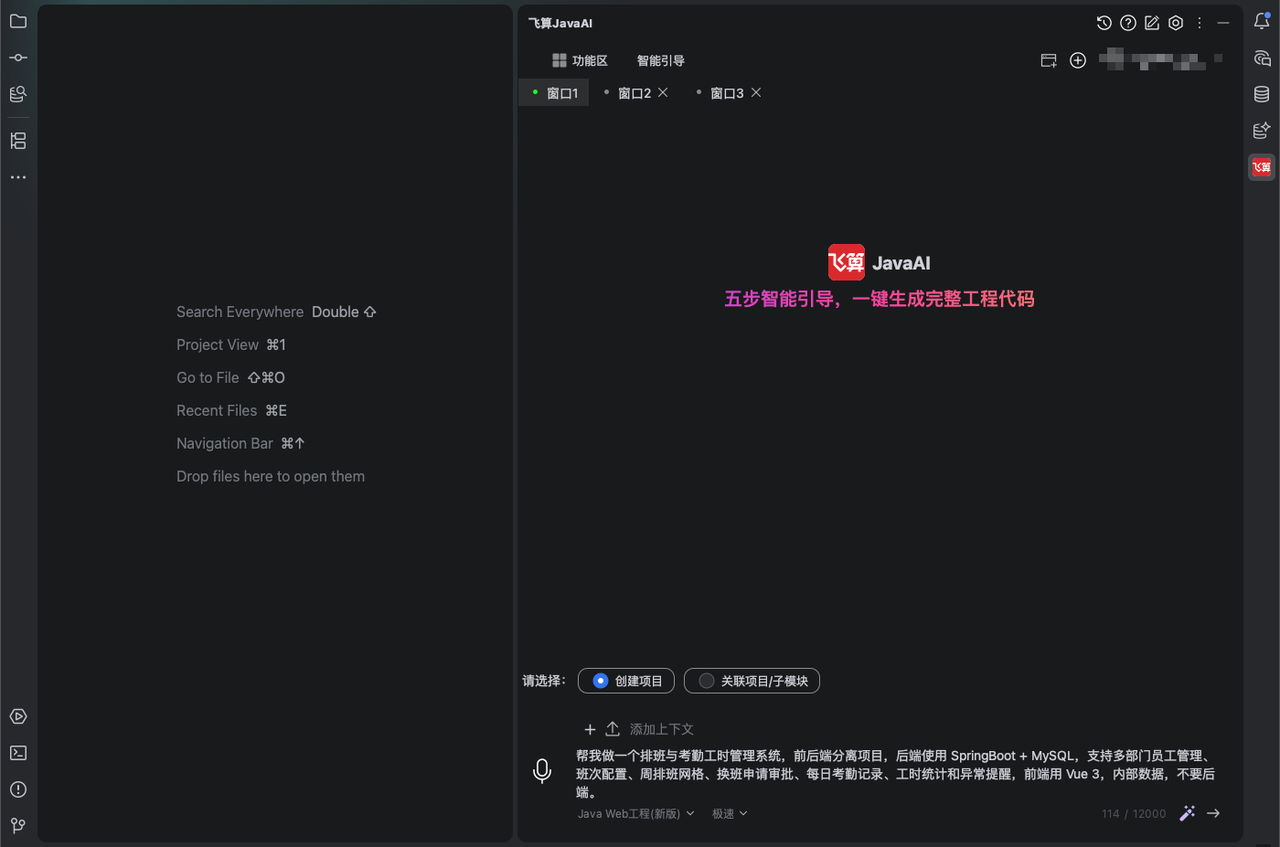This screenshot has width=1280, height=847.
Task: Click the 五步智能引导 slogan text
Action: pyautogui.click(x=879, y=298)
